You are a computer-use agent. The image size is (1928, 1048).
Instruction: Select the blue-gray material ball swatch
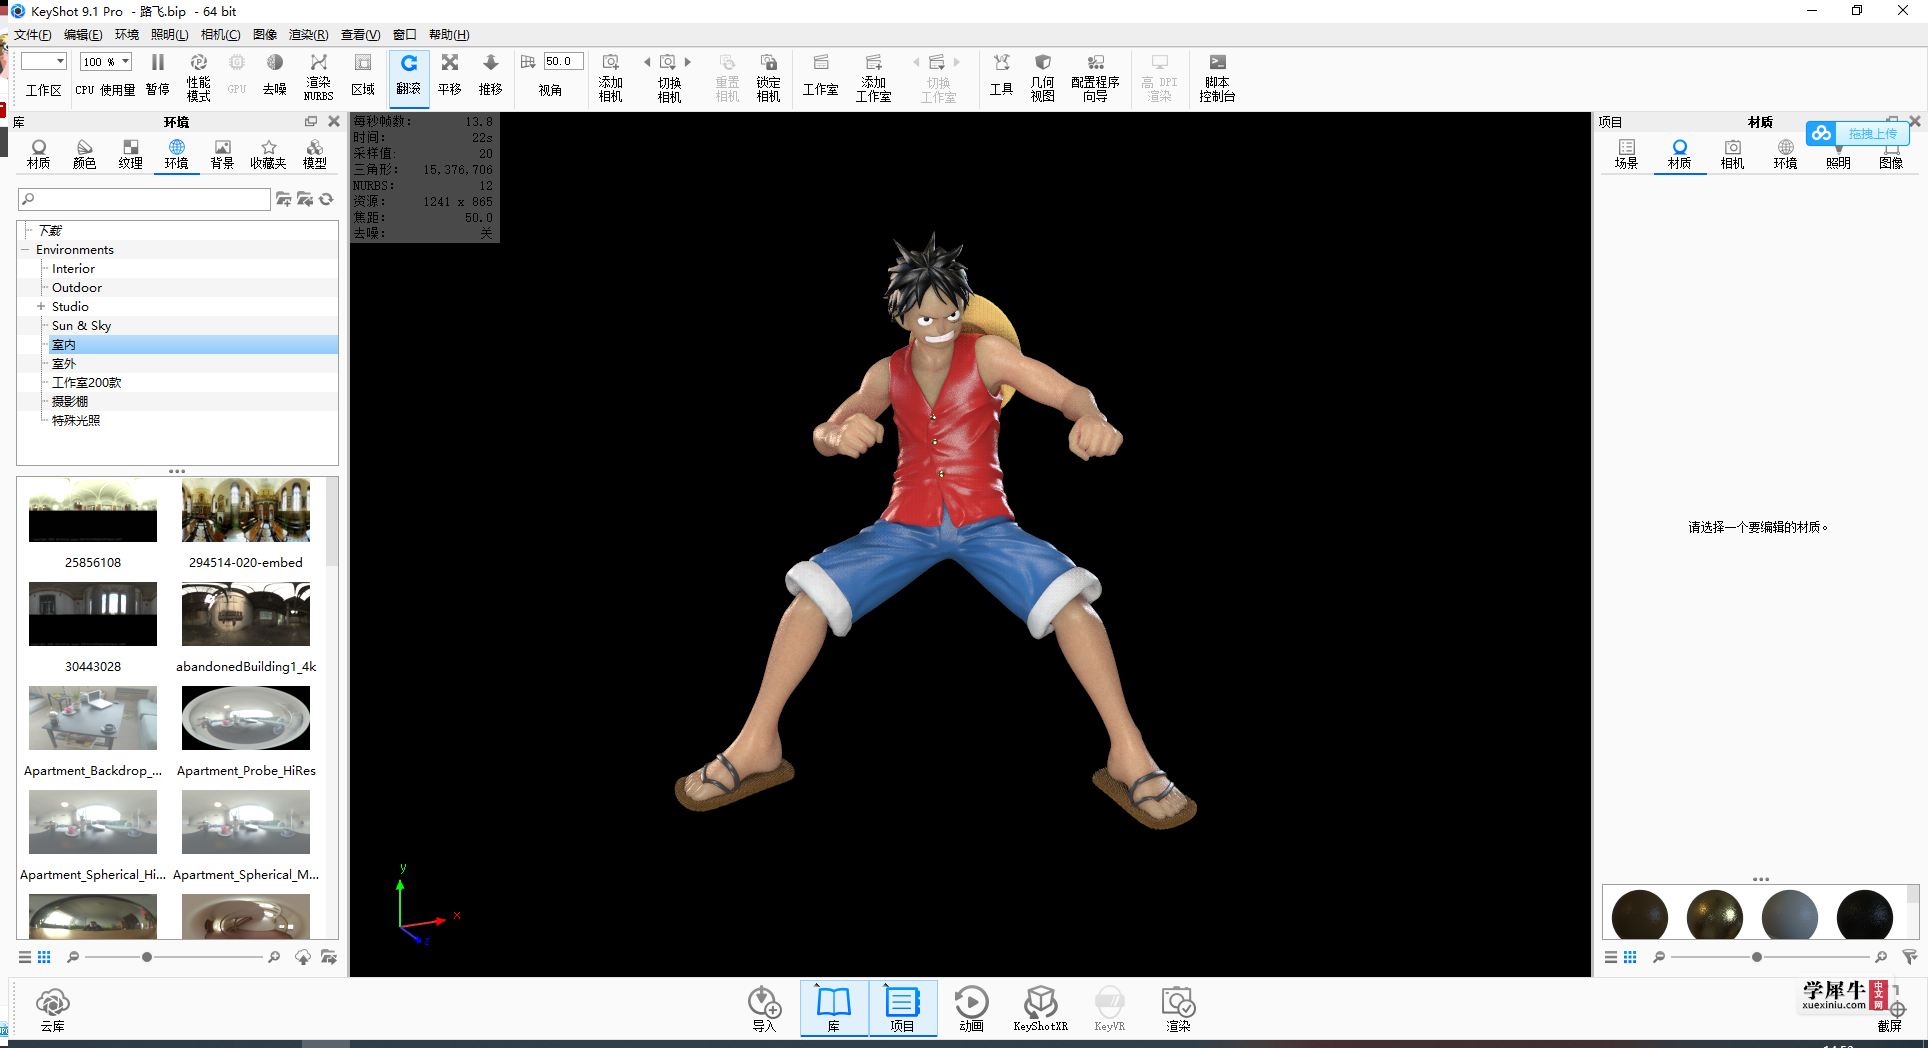(x=1789, y=915)
